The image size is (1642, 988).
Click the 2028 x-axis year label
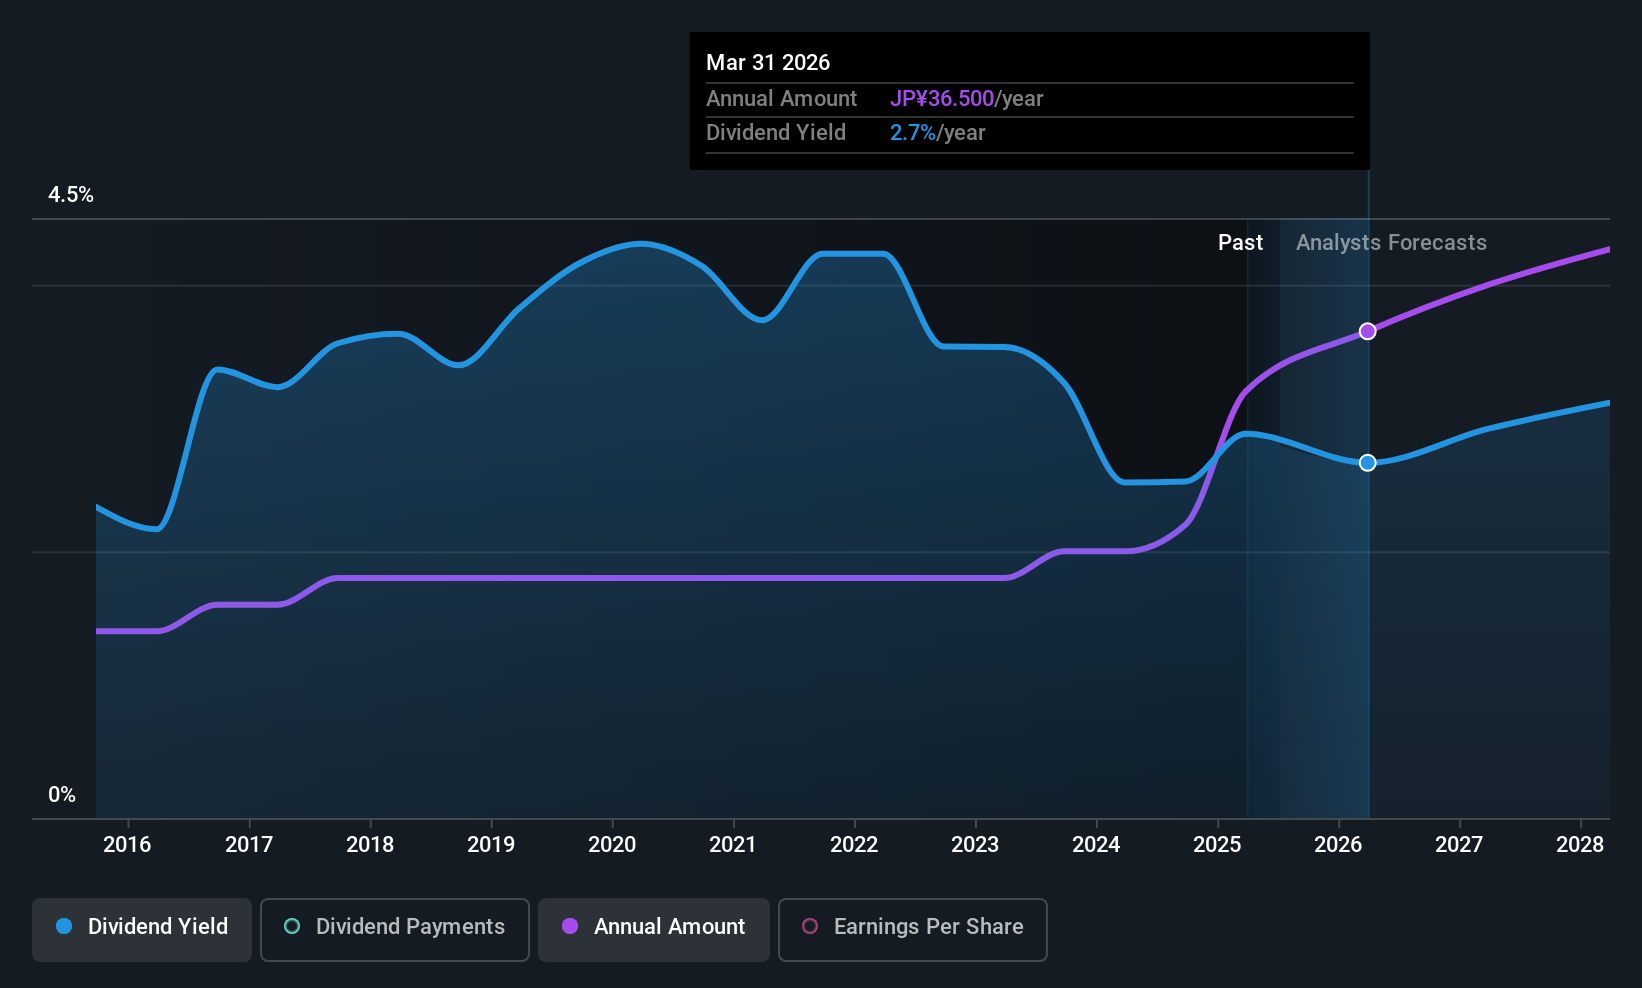point(1580,844)
